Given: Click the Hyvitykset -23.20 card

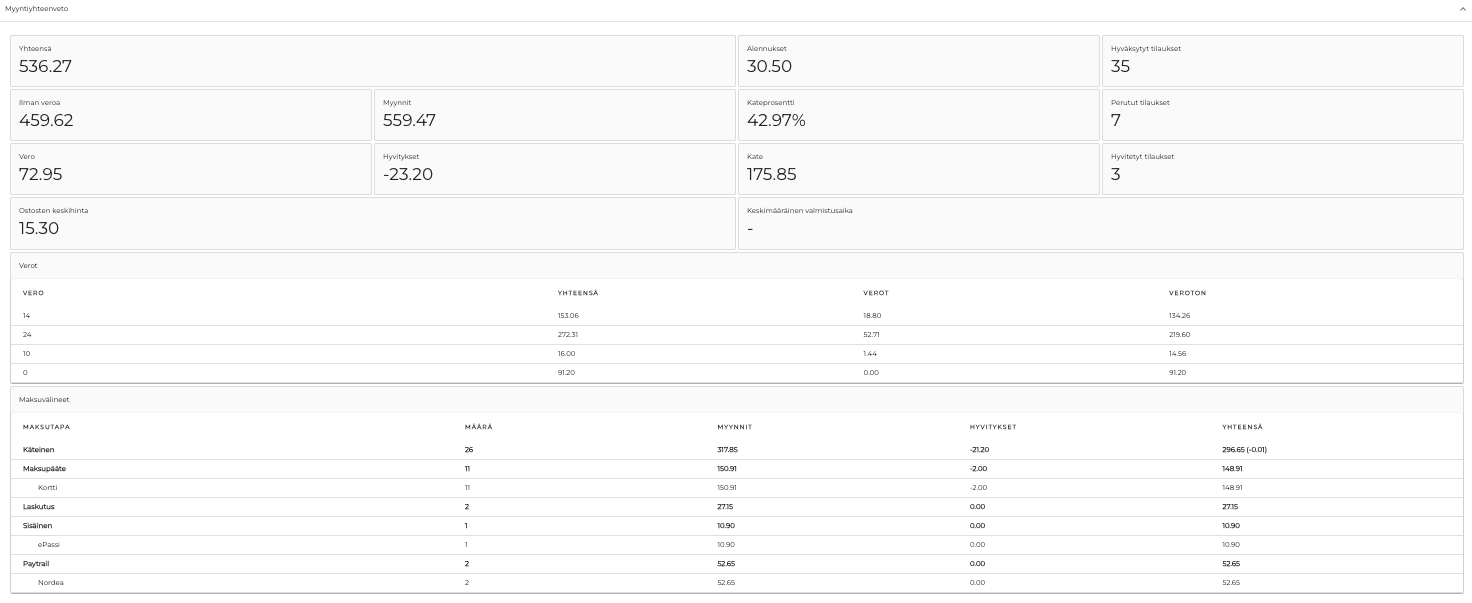Looking at the screenshot, I should point(553,169).
